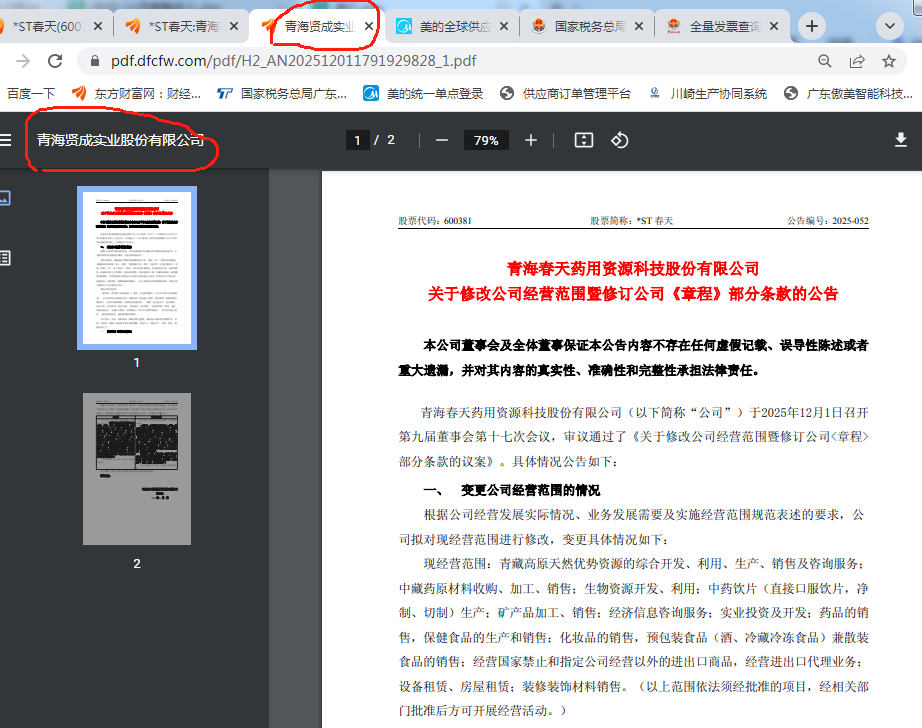Open 百度一下 bookmark

[31, 93]
